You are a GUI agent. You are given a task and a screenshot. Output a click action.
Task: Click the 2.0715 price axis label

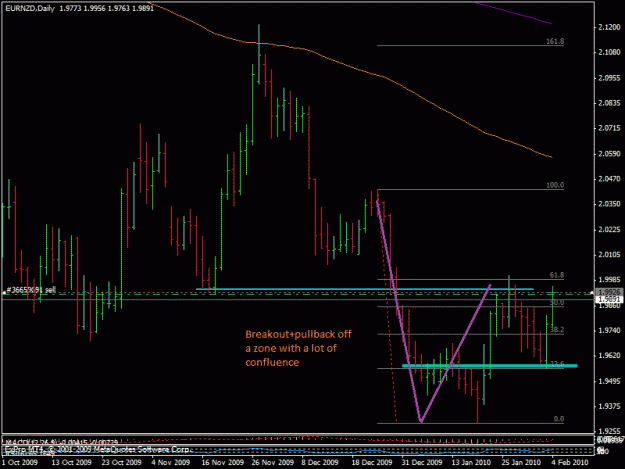609,128
